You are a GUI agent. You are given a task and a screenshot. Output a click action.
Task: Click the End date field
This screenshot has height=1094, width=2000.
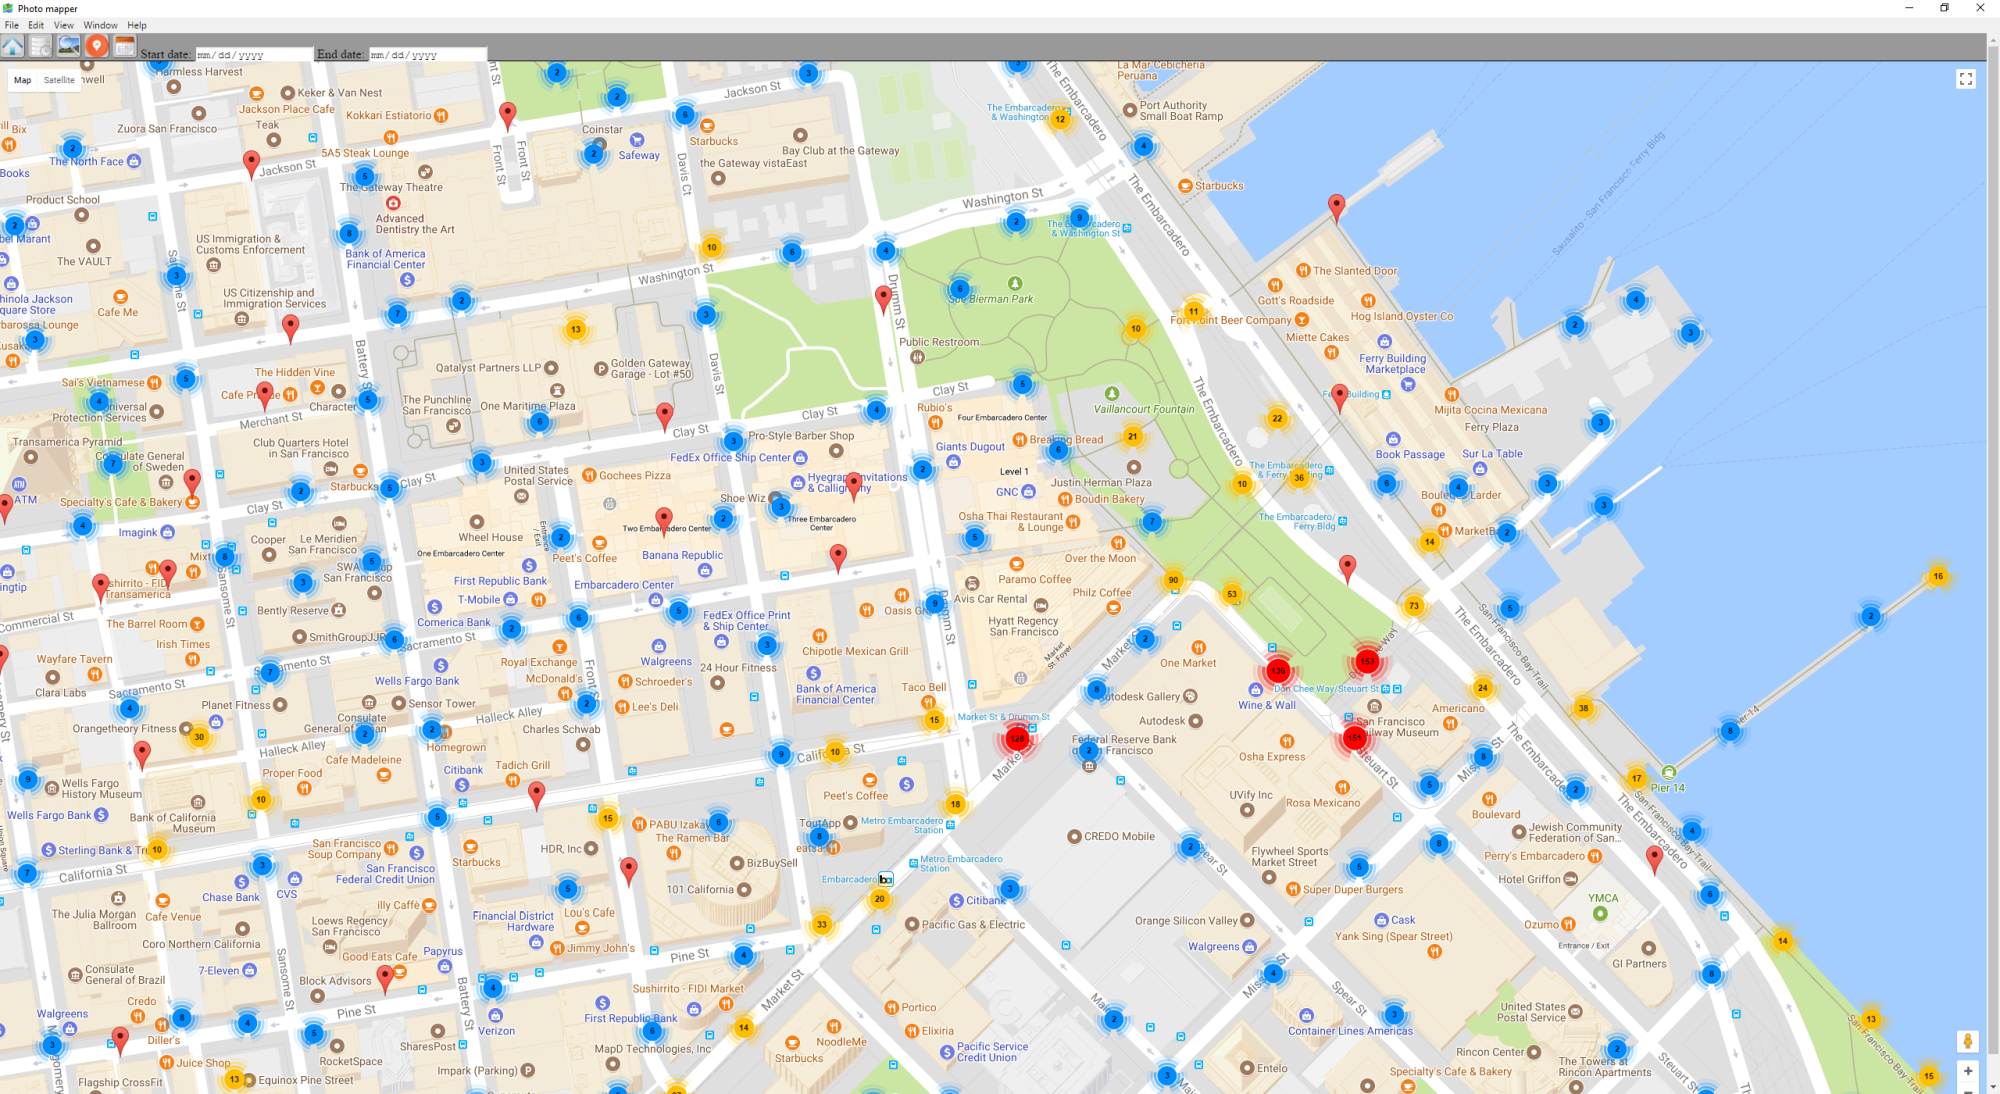tap(427, 55)
